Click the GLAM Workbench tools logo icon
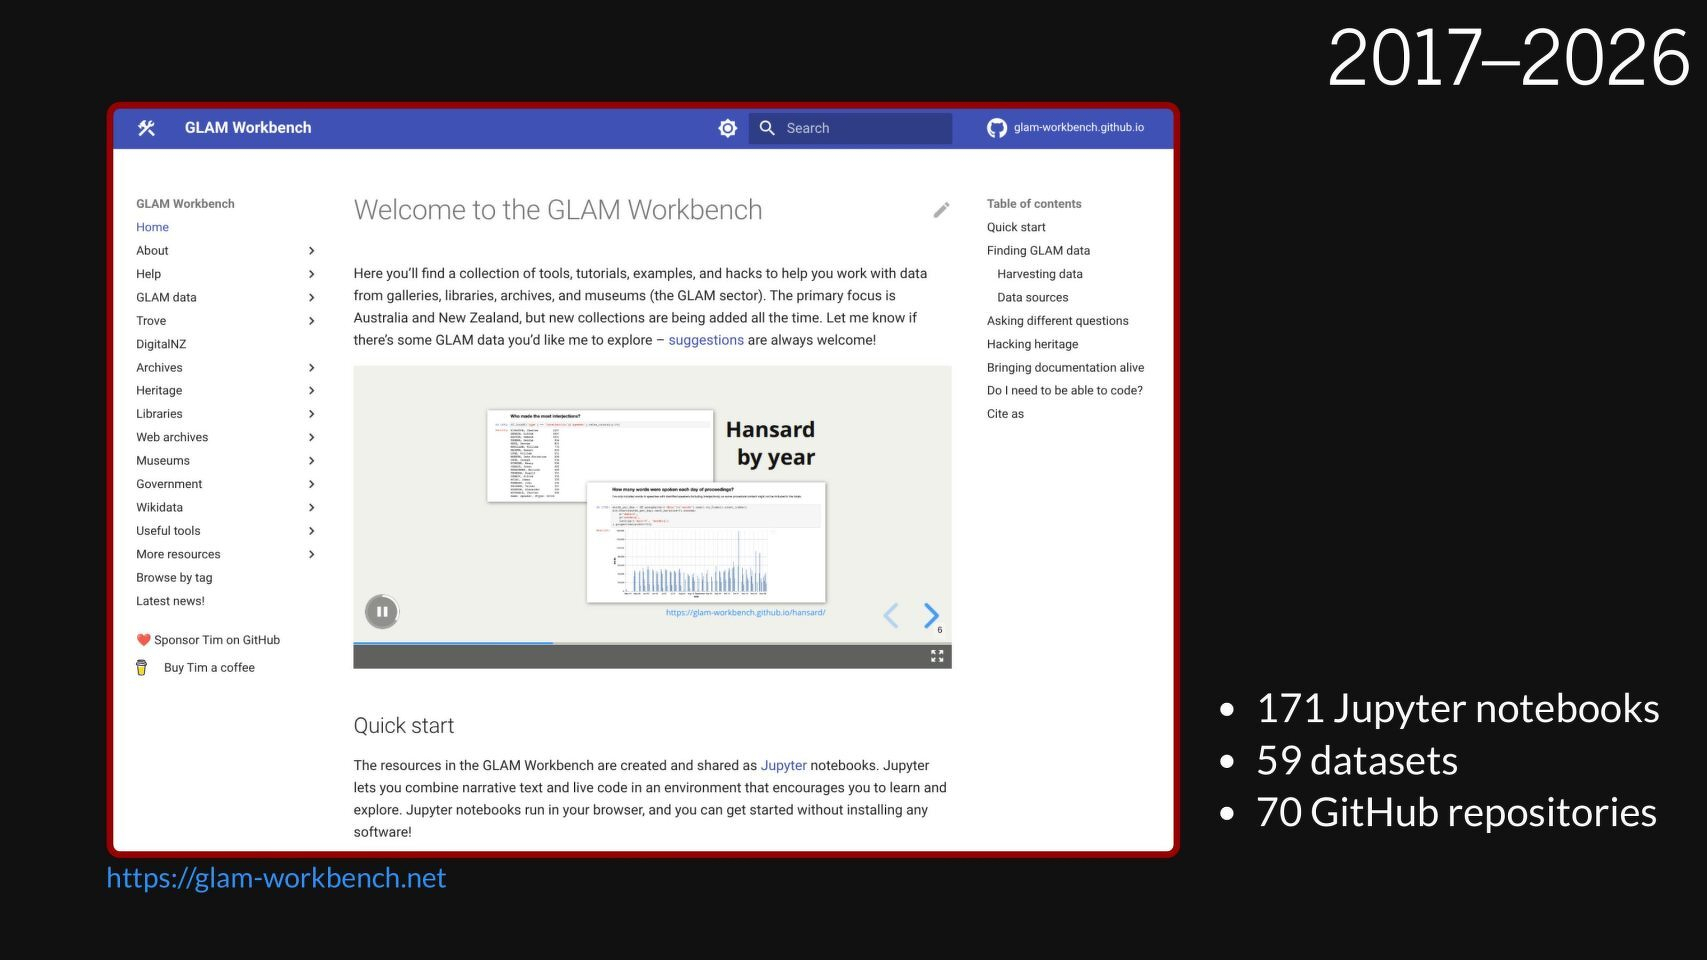This screenshot has width=1707, height=960. coord(147,128)
